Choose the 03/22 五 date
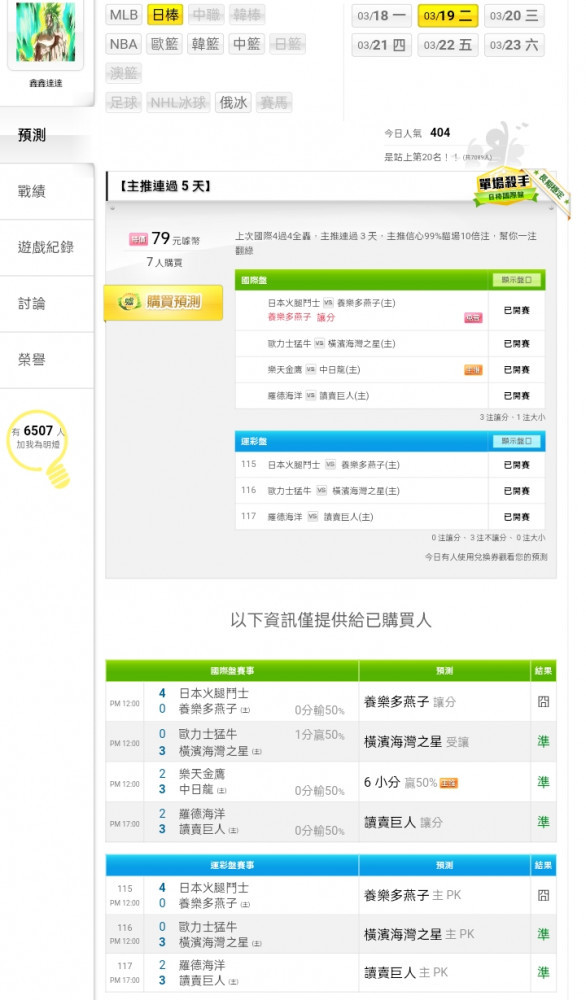Image resolution: width=586 pixels, height=1000 pixels. pos(448,45)
